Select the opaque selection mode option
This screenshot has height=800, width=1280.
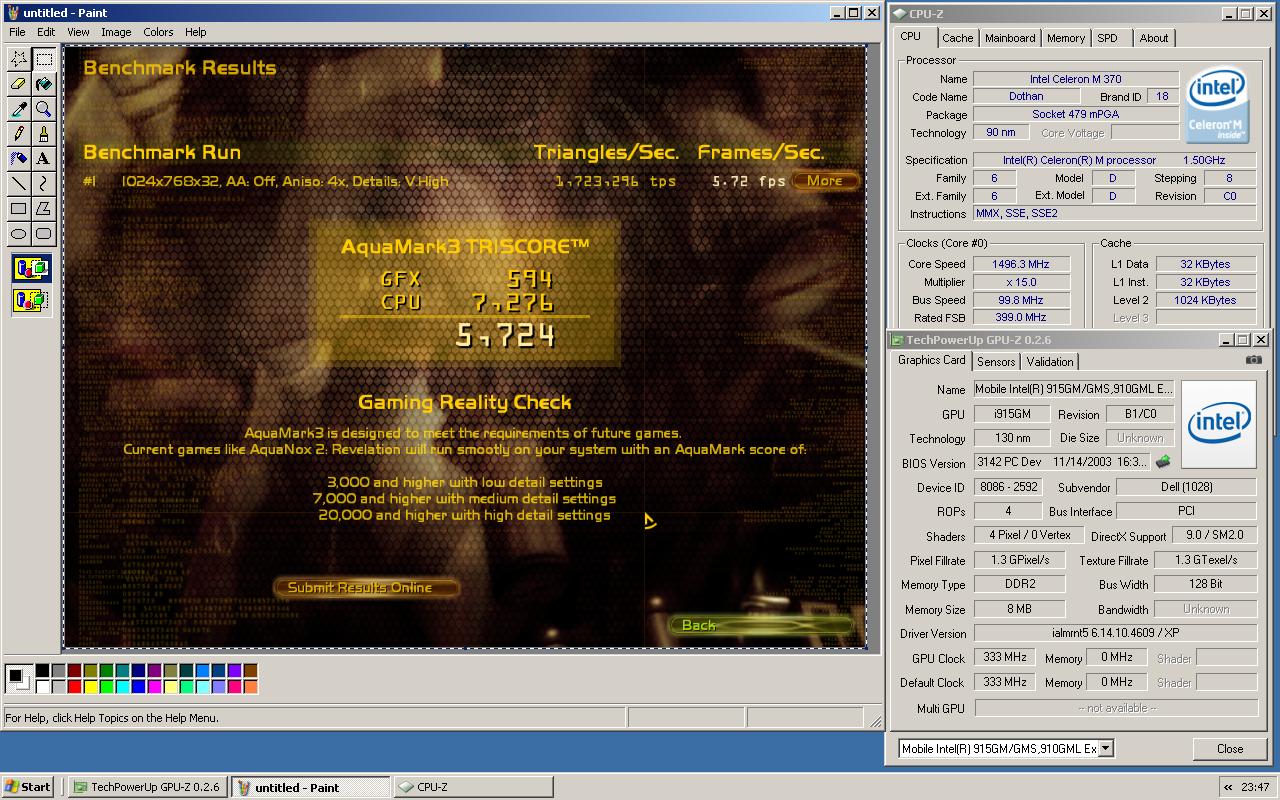tap(31, 268)
